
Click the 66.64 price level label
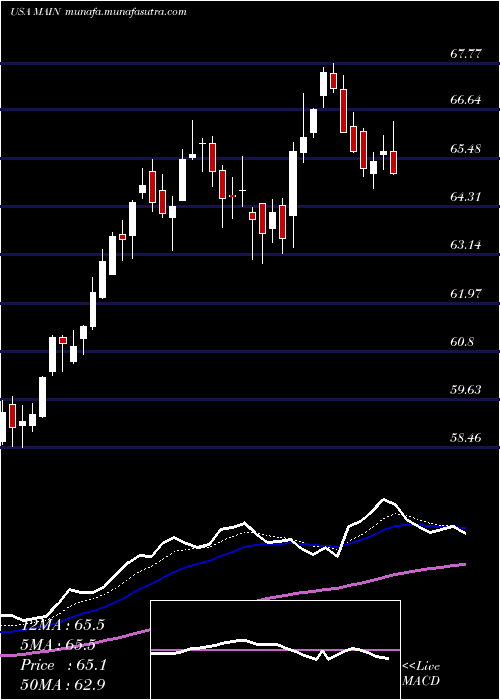click(x=466, y=100)
